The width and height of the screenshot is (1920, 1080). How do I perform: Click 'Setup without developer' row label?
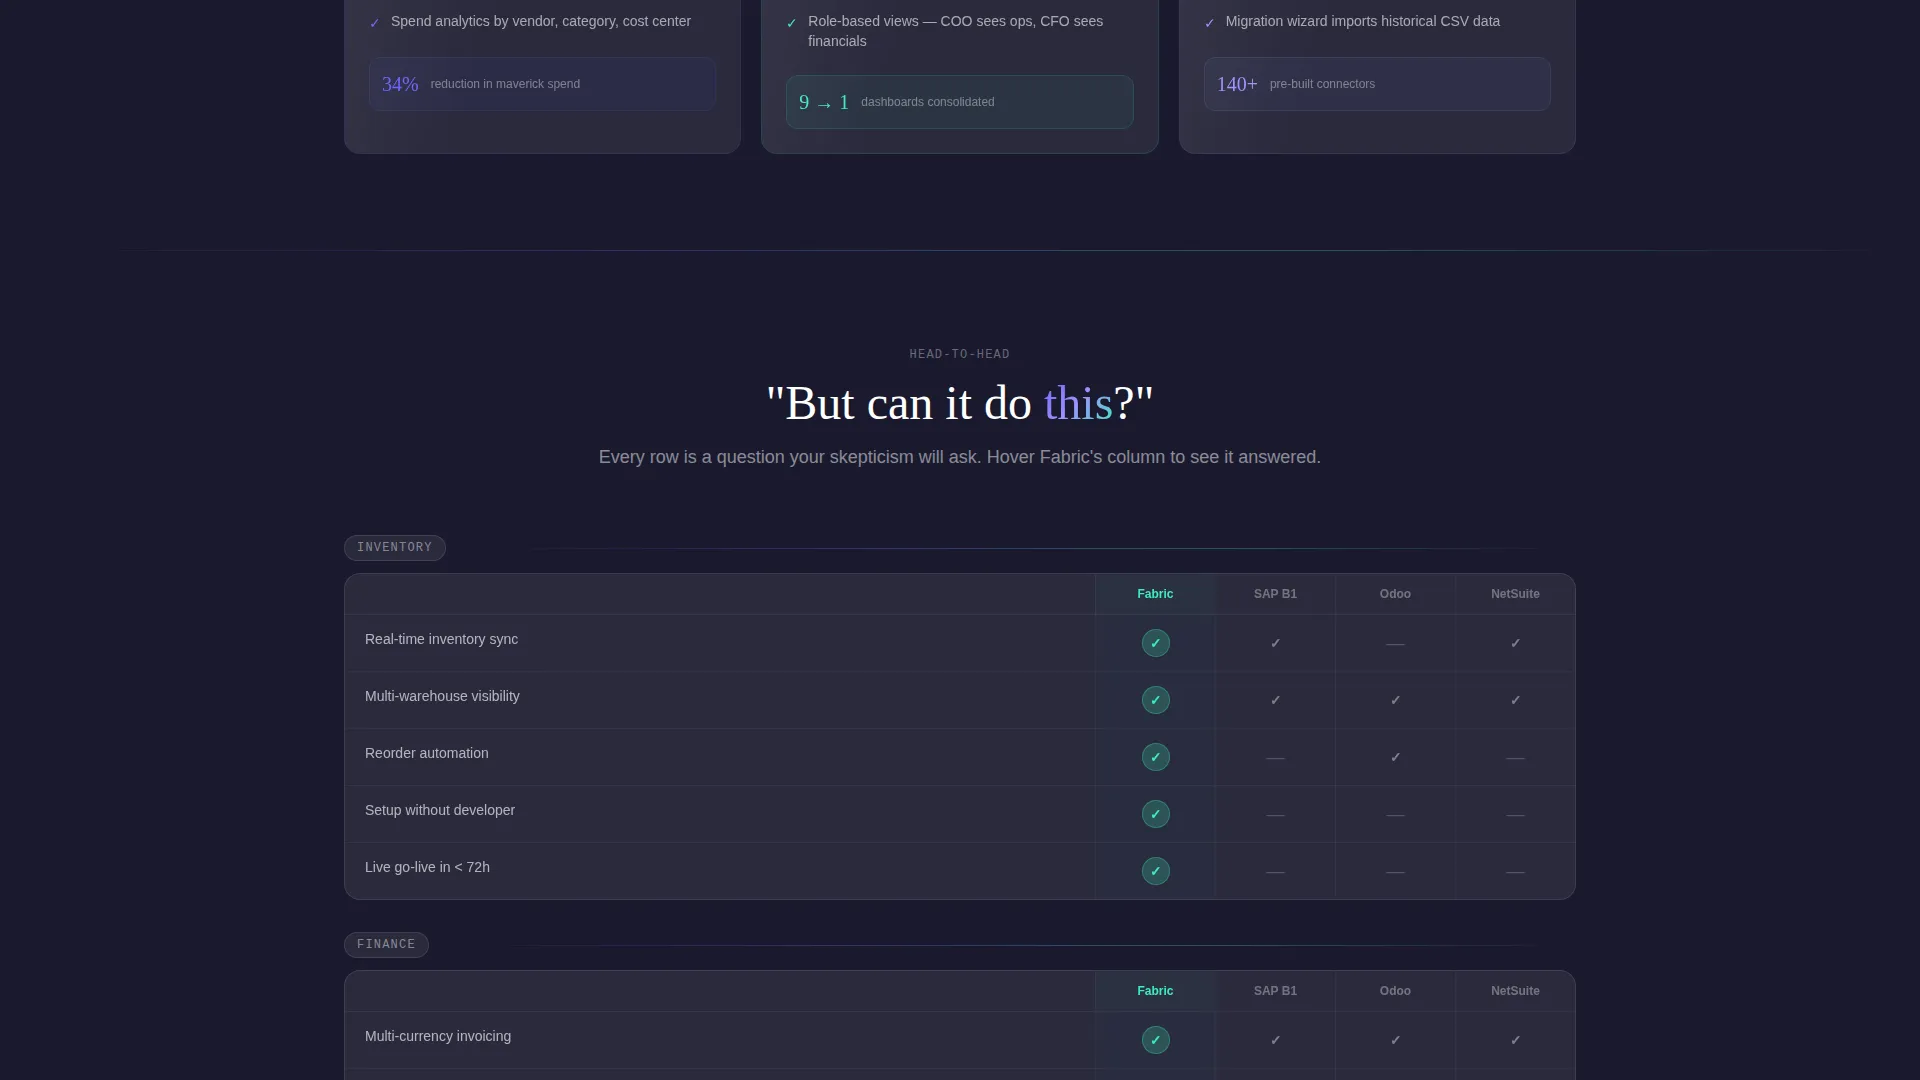440,810
